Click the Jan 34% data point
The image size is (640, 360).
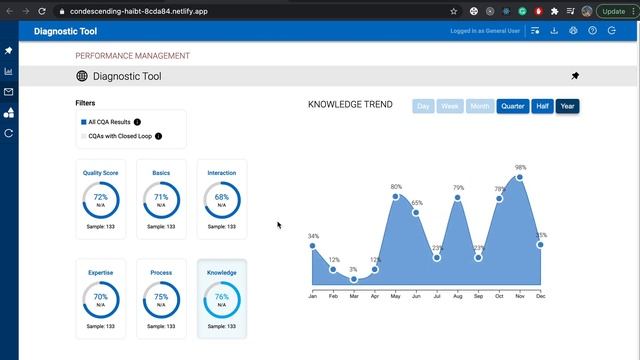pos(312,246)
